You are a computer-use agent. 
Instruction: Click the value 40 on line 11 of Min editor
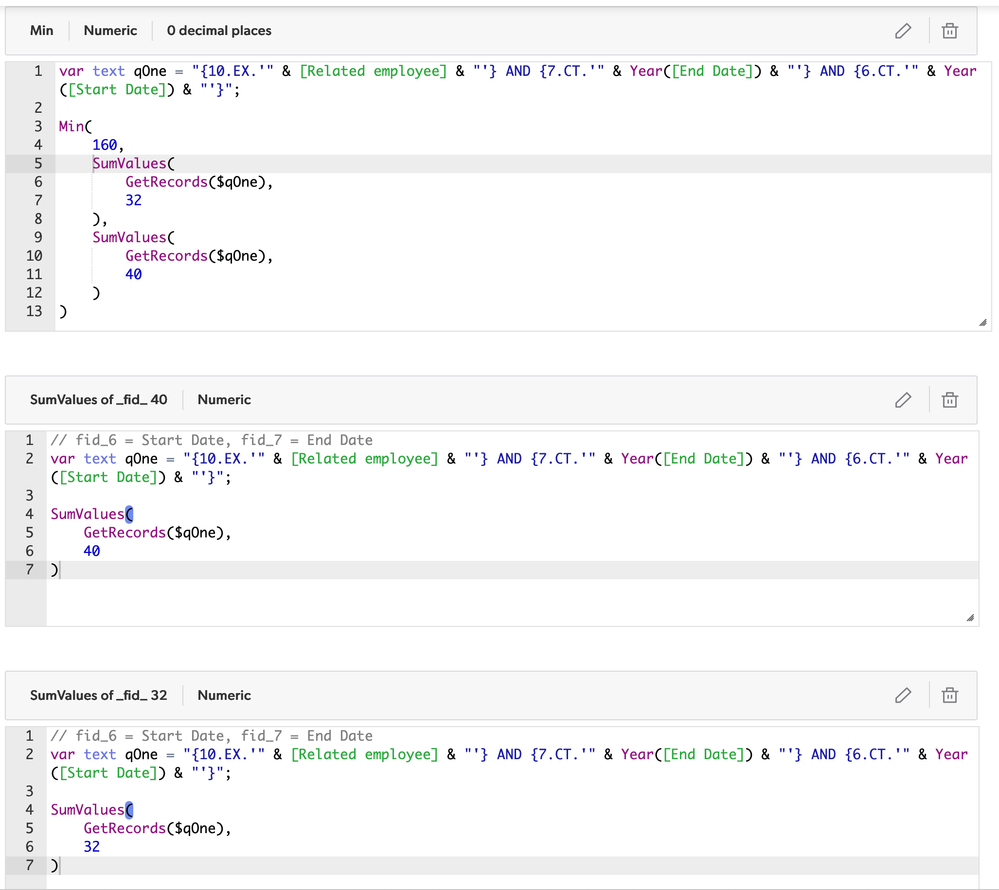pyautogui.click(x=133, y=275)
